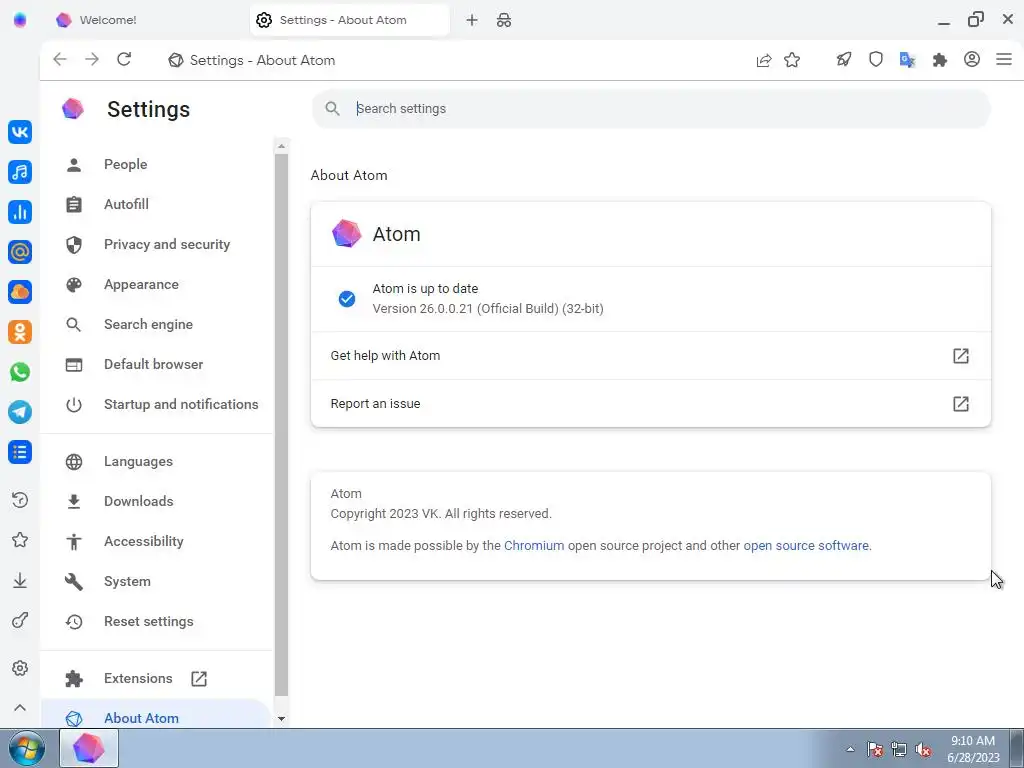Open Google Translate extension icon
1024x768 pixels.
pos(908,60)
